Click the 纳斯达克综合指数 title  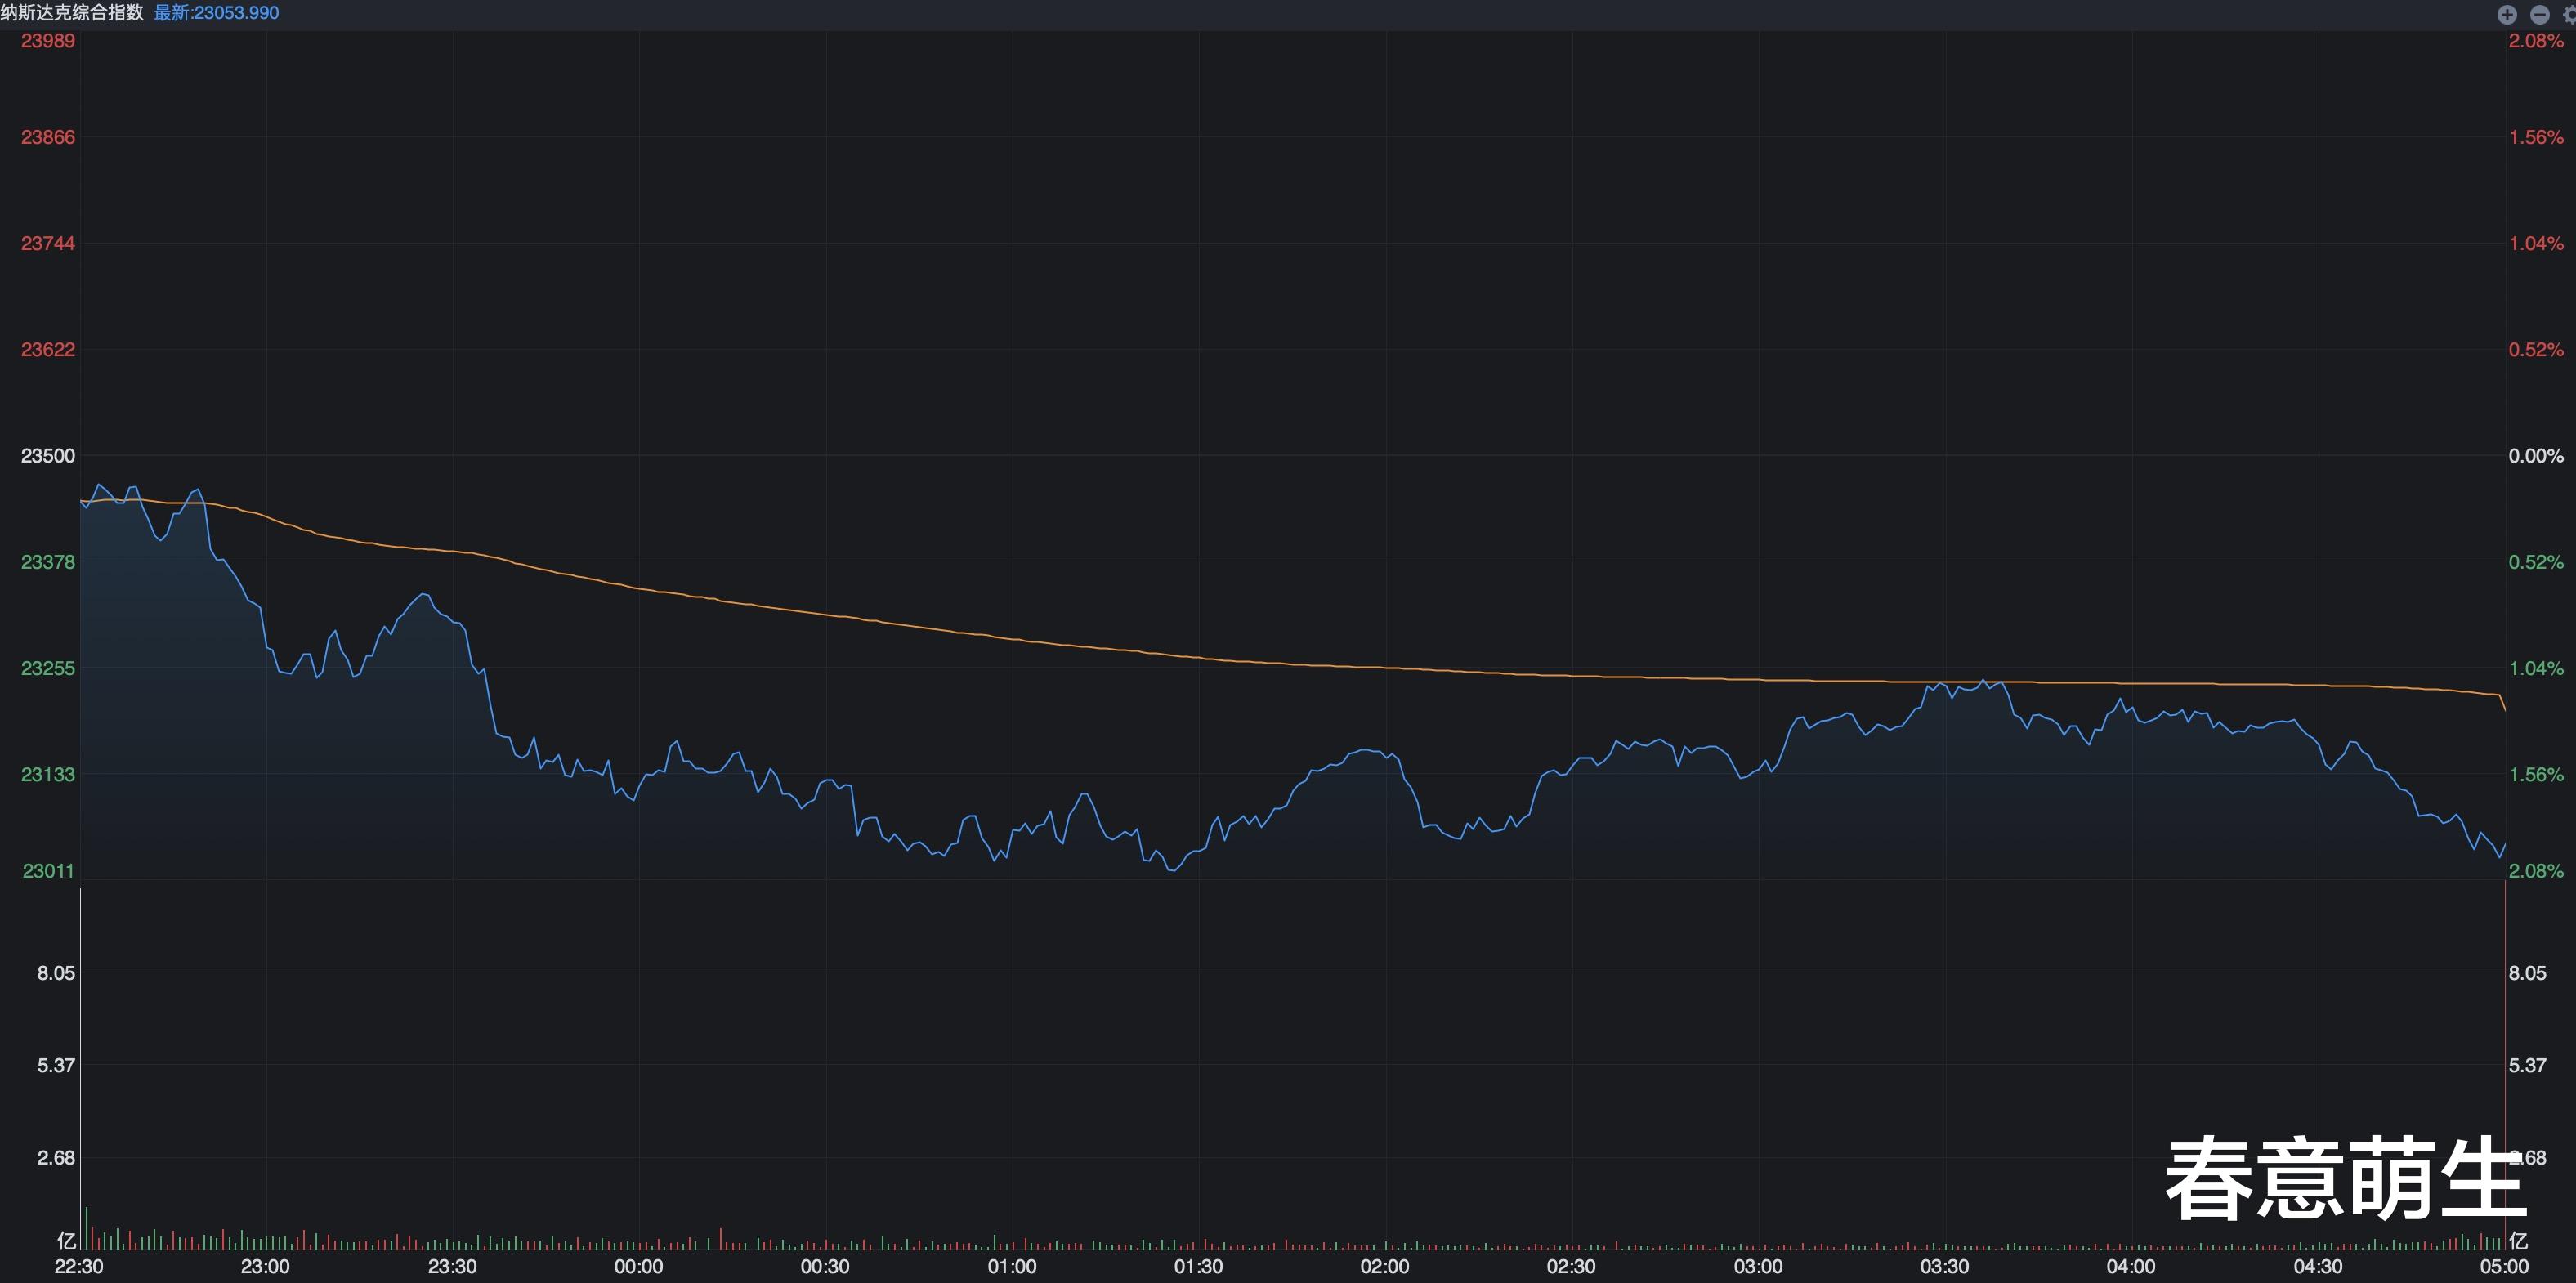(72, 13)
